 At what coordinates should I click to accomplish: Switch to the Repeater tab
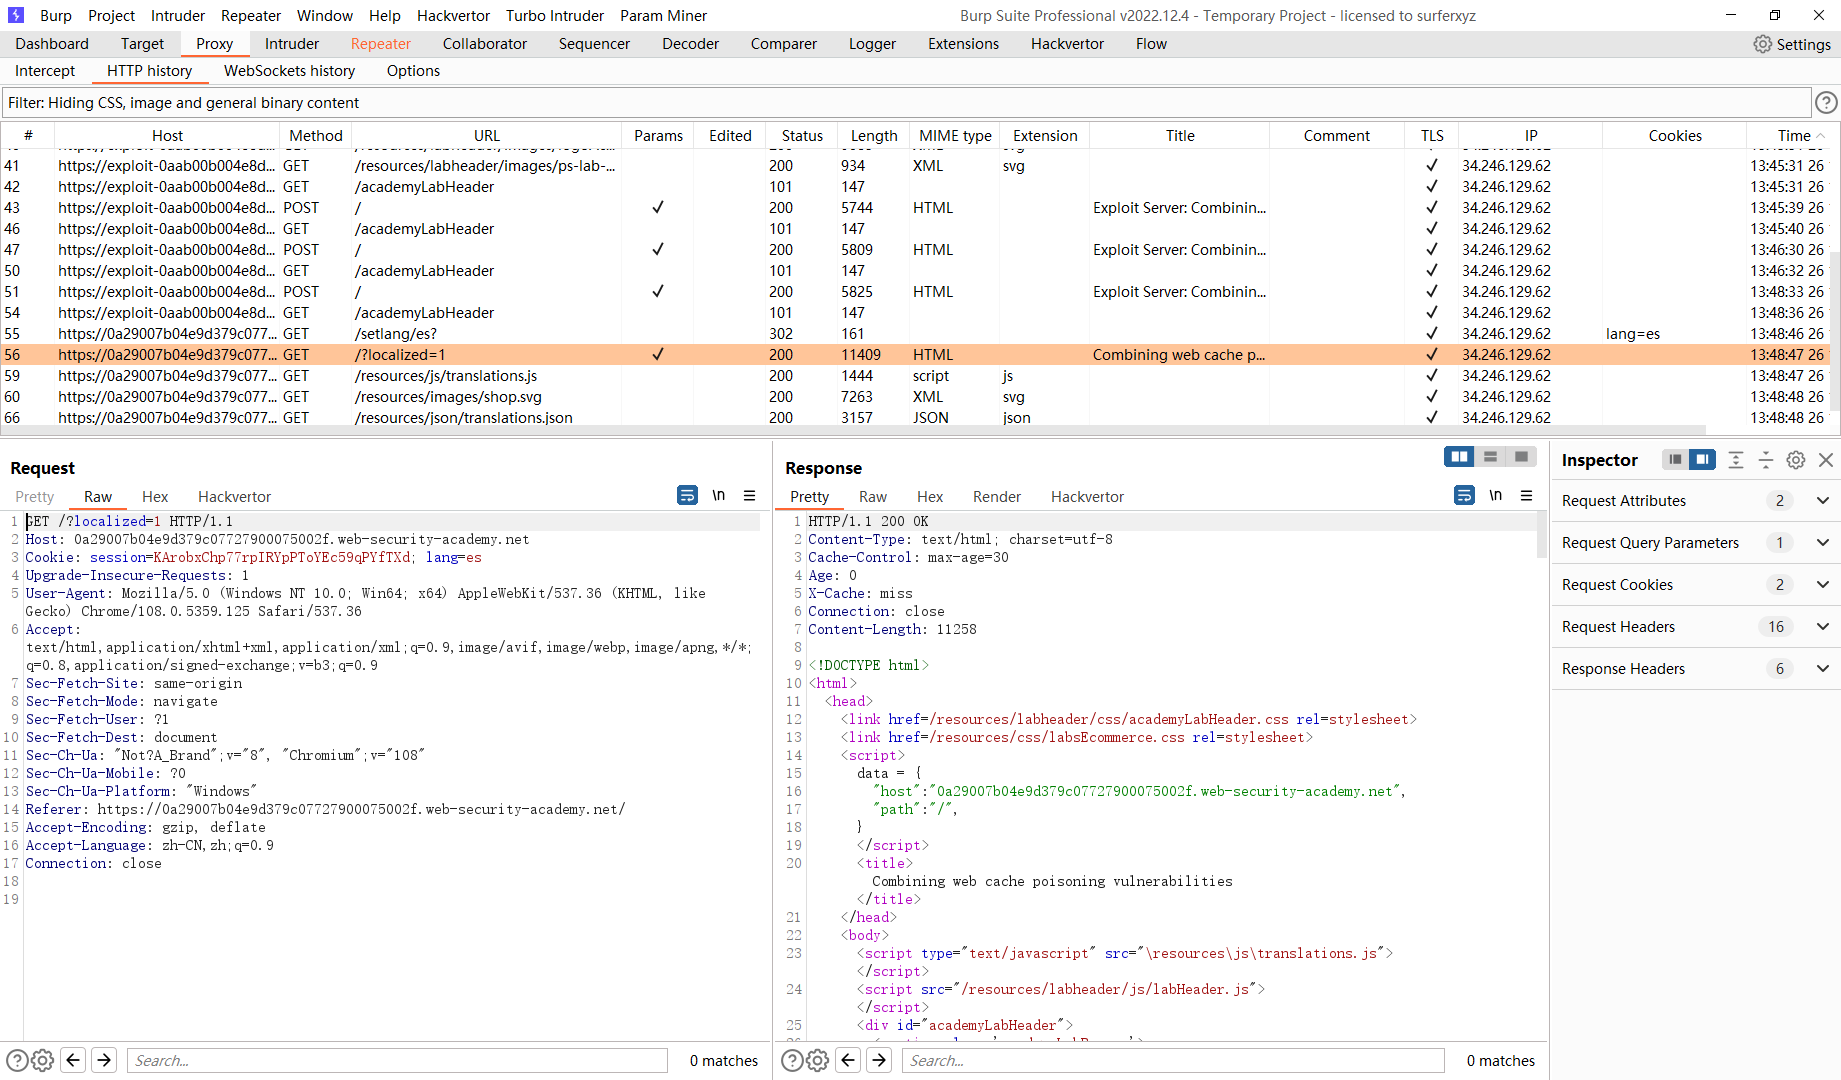click(380, 44)
